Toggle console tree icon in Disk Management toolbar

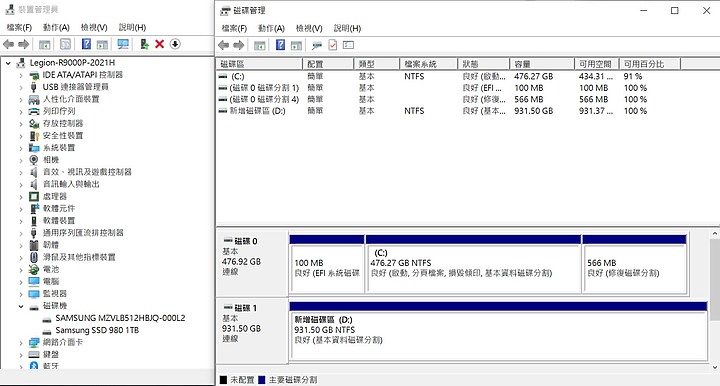coord(260,45)
